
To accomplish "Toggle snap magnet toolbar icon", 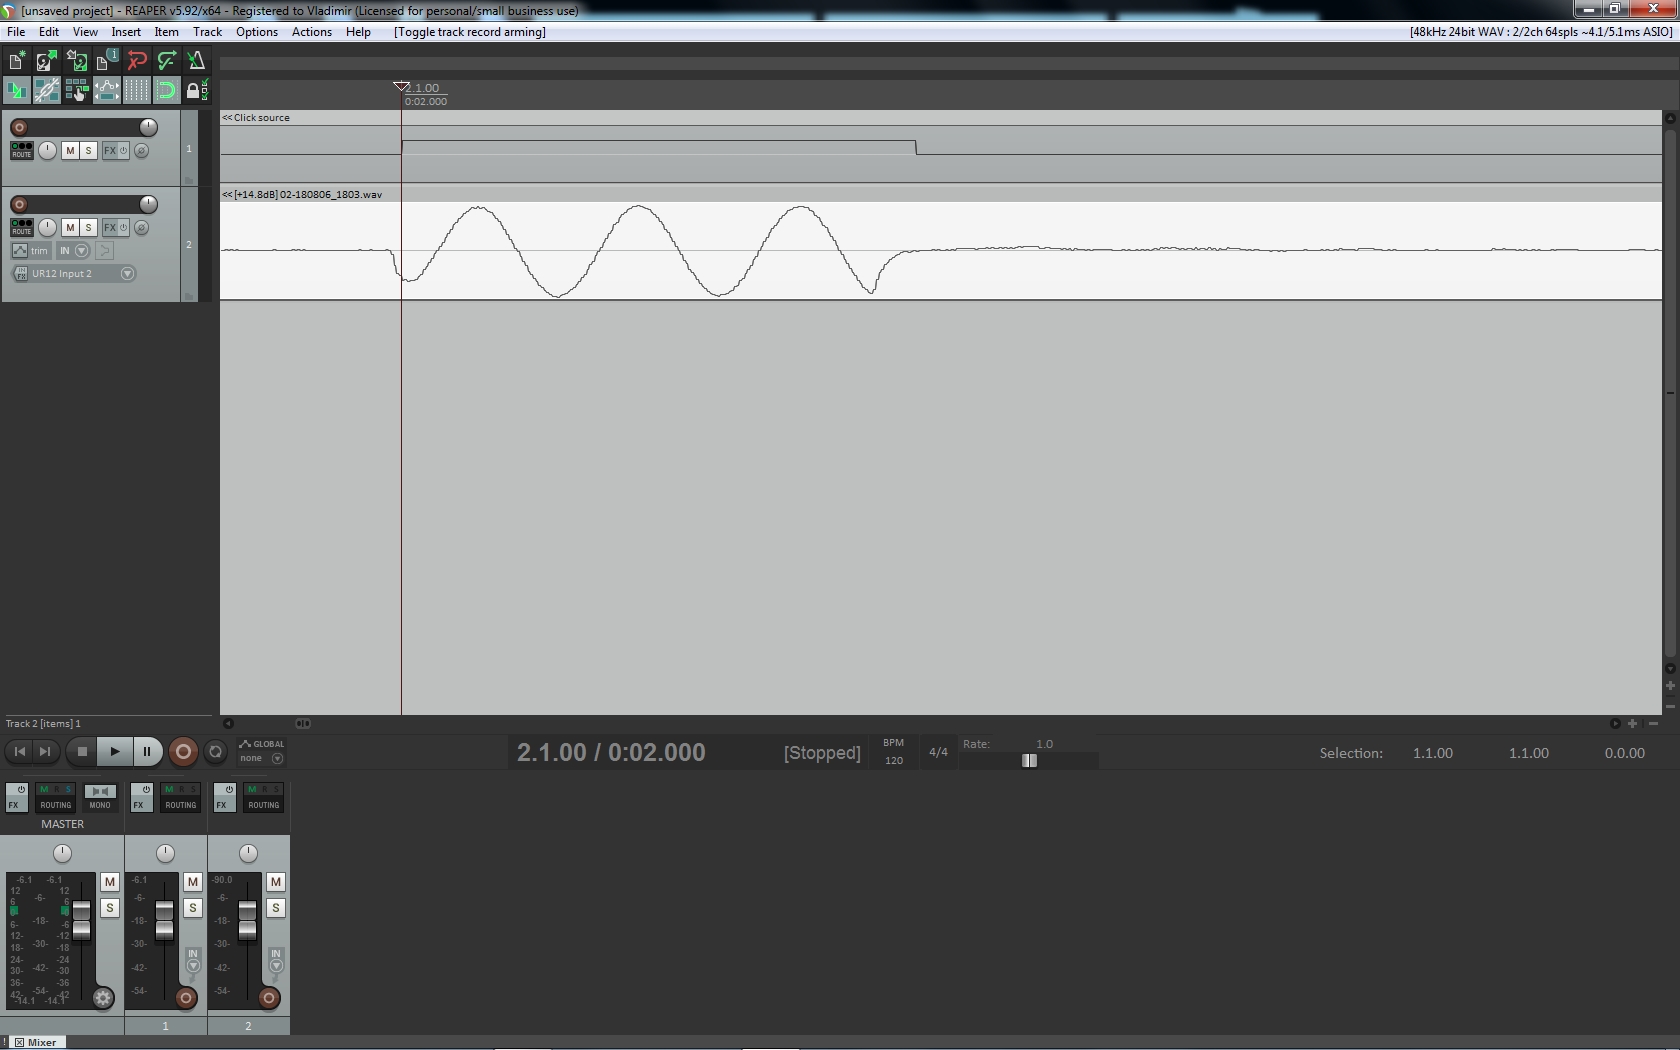I will [x=166, y=91].
